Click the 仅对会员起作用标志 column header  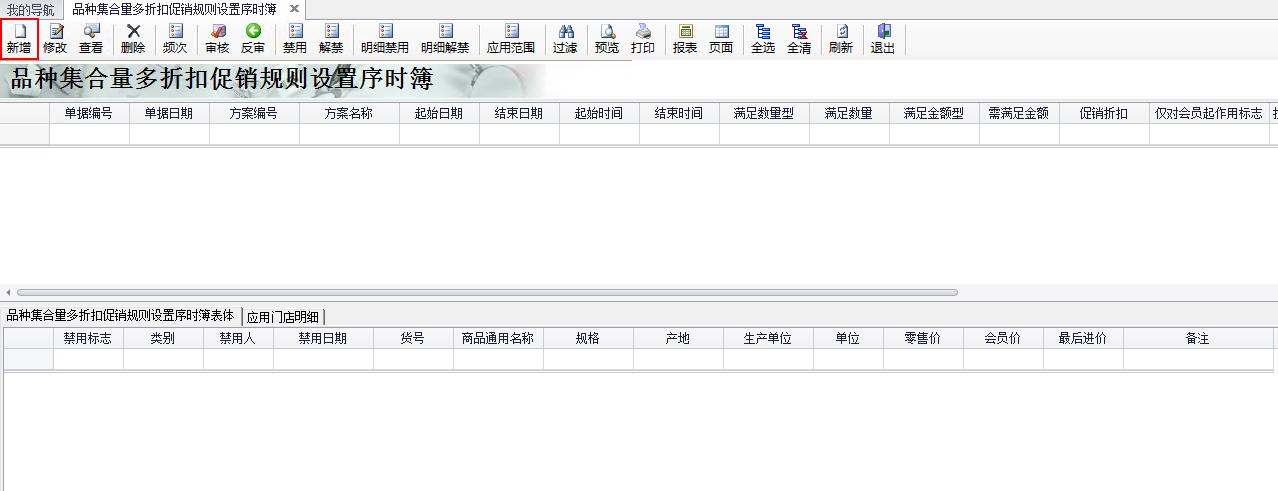click(x=1209, y=113)
